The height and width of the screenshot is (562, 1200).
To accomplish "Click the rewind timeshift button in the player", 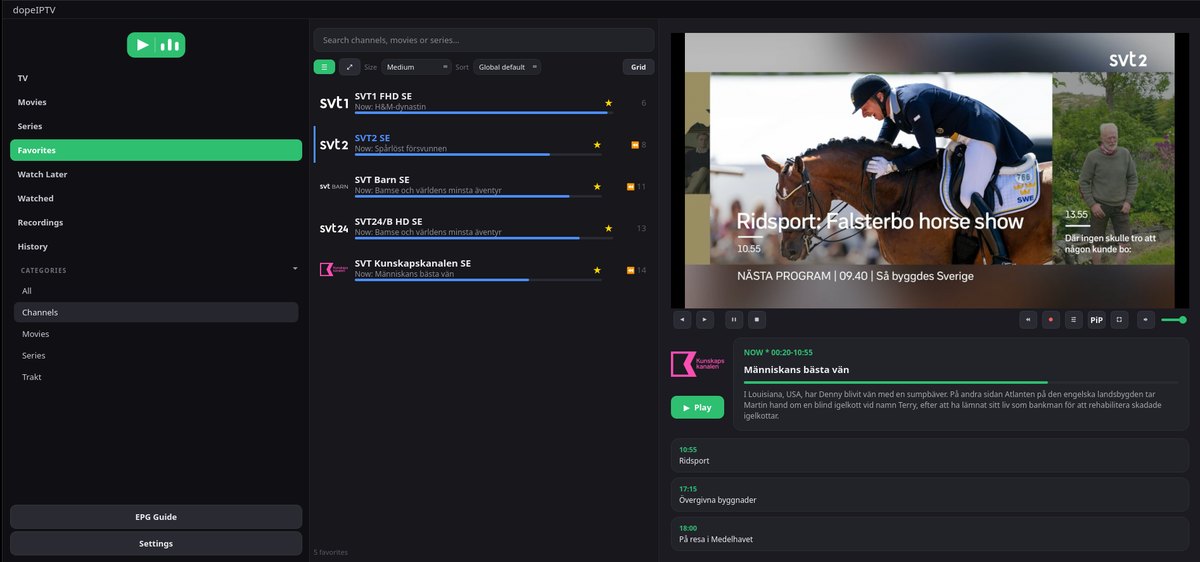I will click(1027, 320).
